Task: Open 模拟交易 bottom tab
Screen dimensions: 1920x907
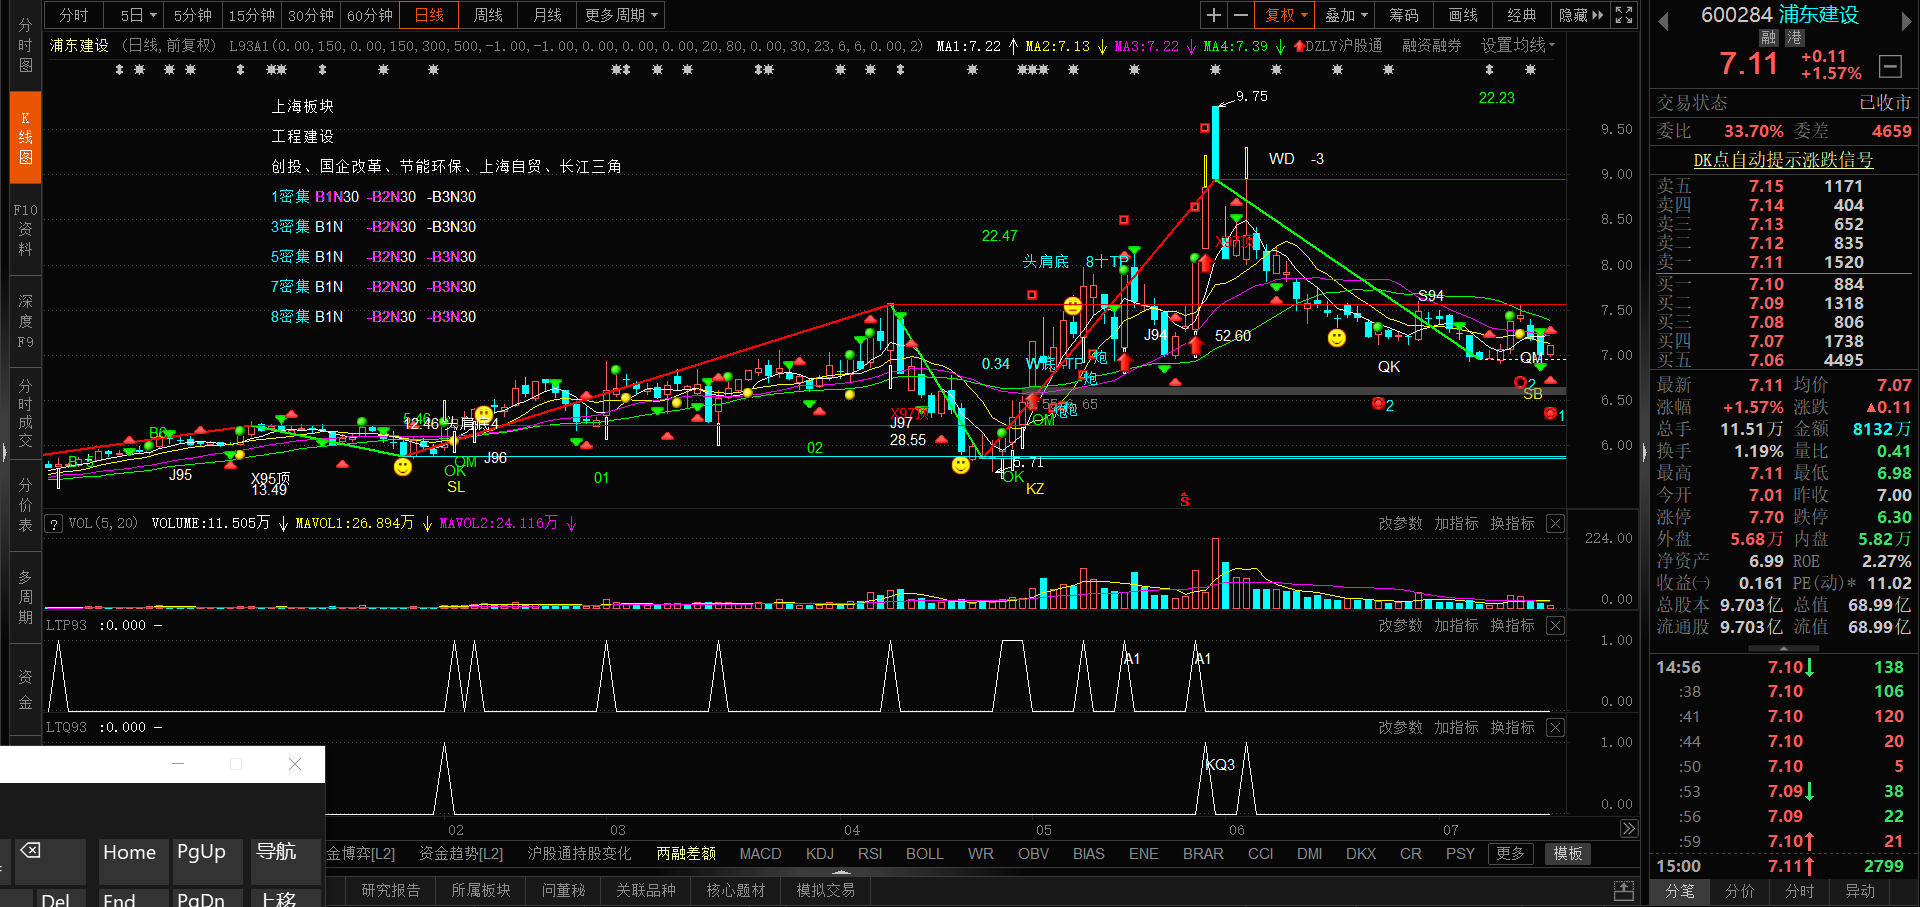Action: click(x=825, y=890)
